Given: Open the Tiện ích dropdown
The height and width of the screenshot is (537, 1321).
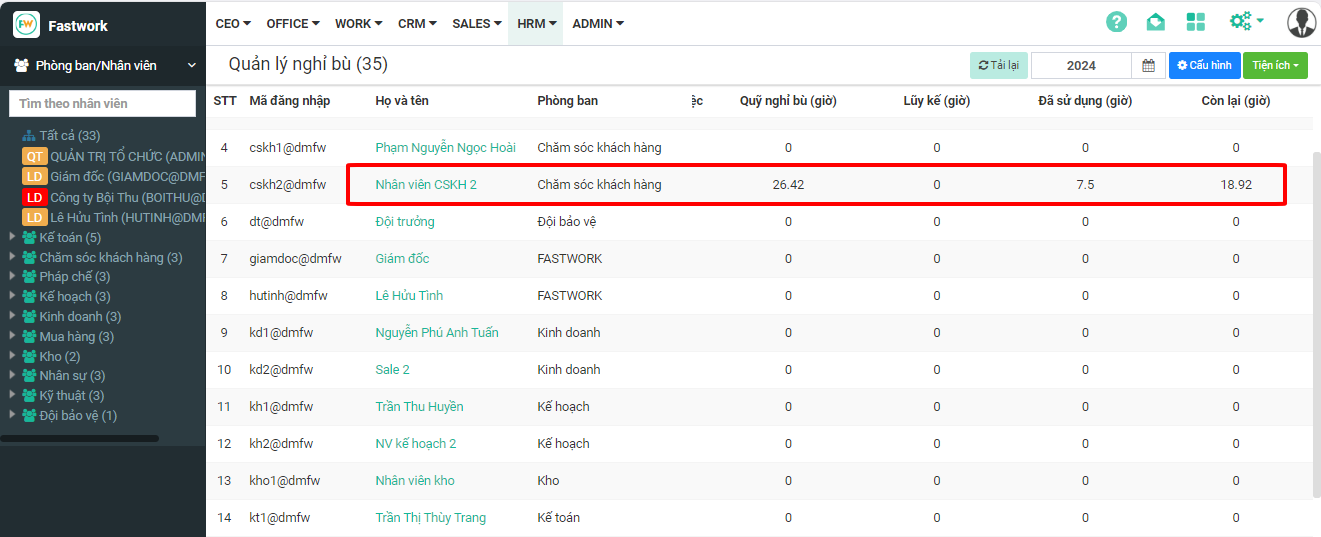Looking at the screenshot, I should tap(1275, 66).
